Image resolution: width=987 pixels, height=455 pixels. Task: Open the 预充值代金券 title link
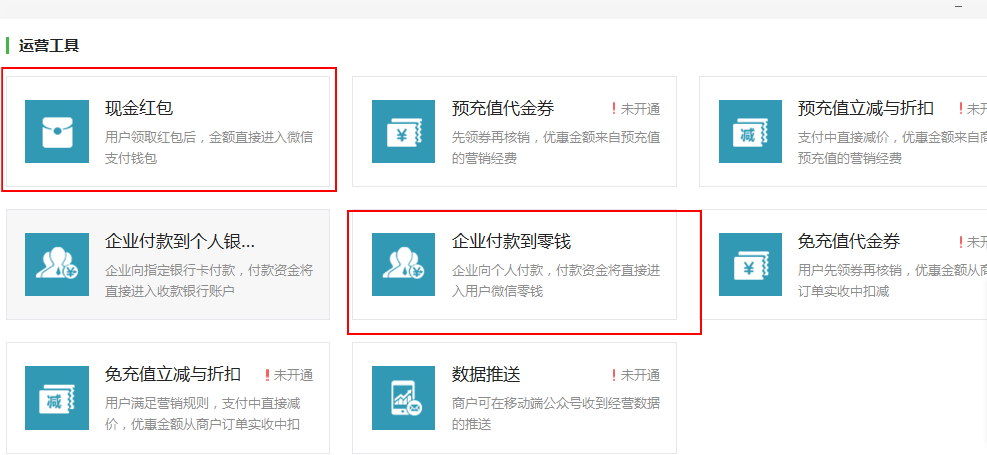coord(502,108)
